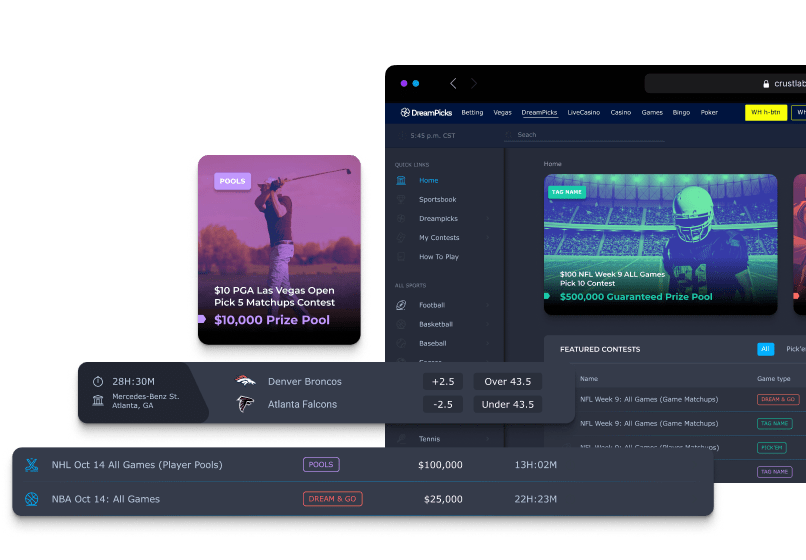The height and width of the screenshot is (560, 806).
Task: Click the Atlanta Falcons team logo
Action: pyautogui.click(x=245, y=404)
